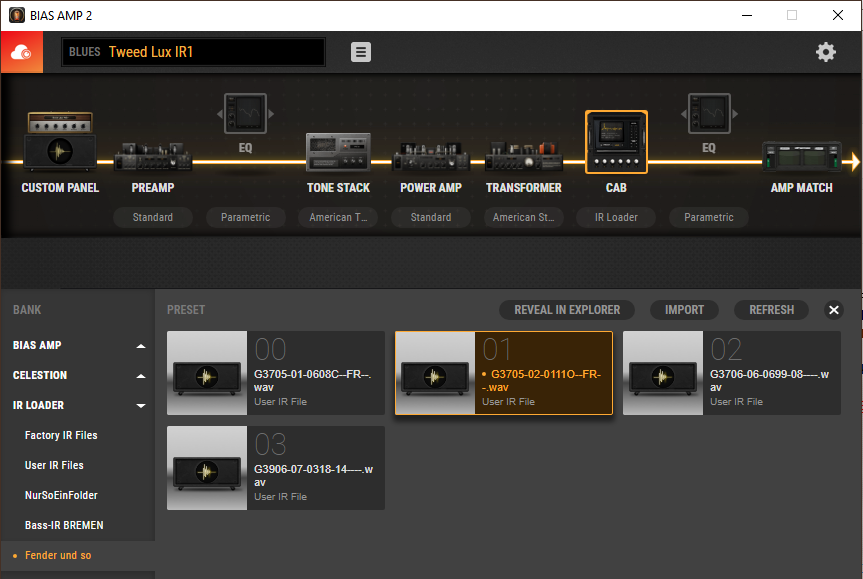This screenshot has height=579, width=863.
Task: Click the Tweed Lux IR1 preset name field
Action: click(193, 52)
